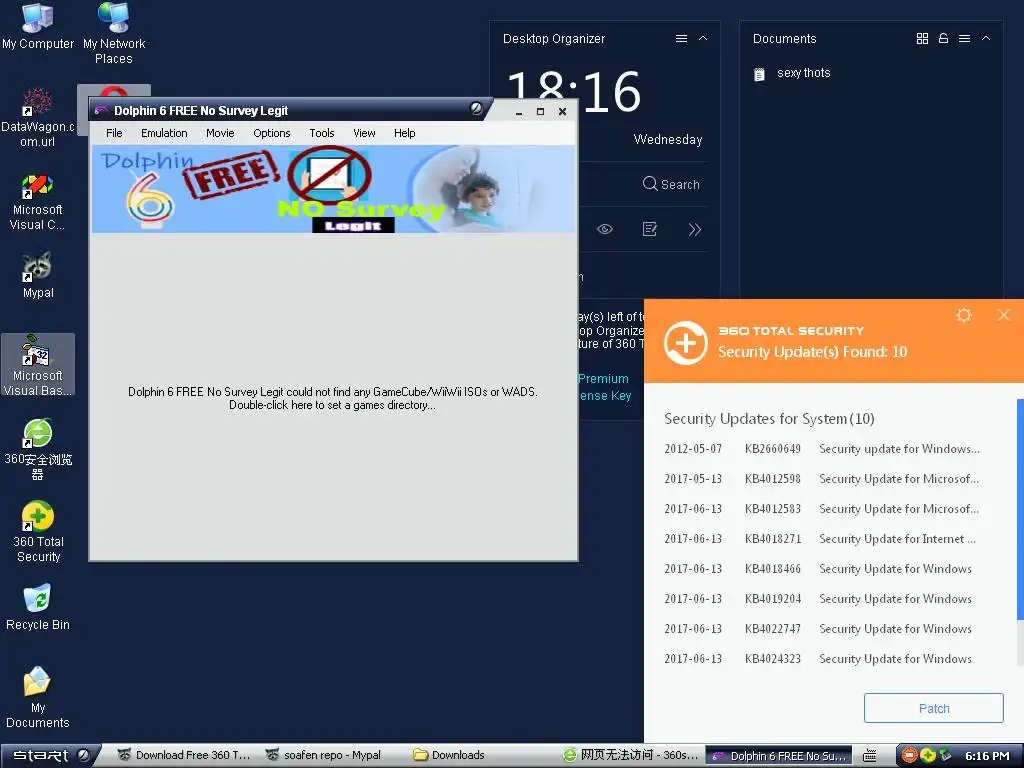Image resolution: width=1024 pixels, height=768 pixels.
Task: Open the My Computer desktop icon
Action: click(x=37, y=27)
